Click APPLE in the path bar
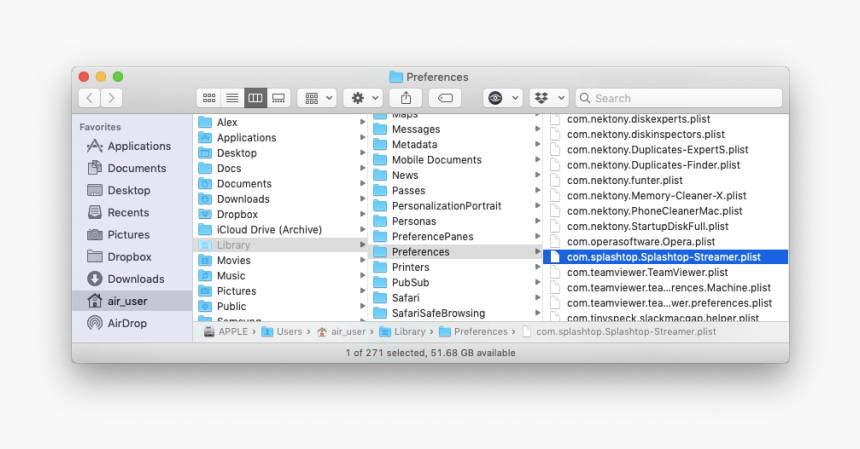Image resolution: width=860 pixels, height=449 pixels. pyautogui.click(x=225, y=332)
